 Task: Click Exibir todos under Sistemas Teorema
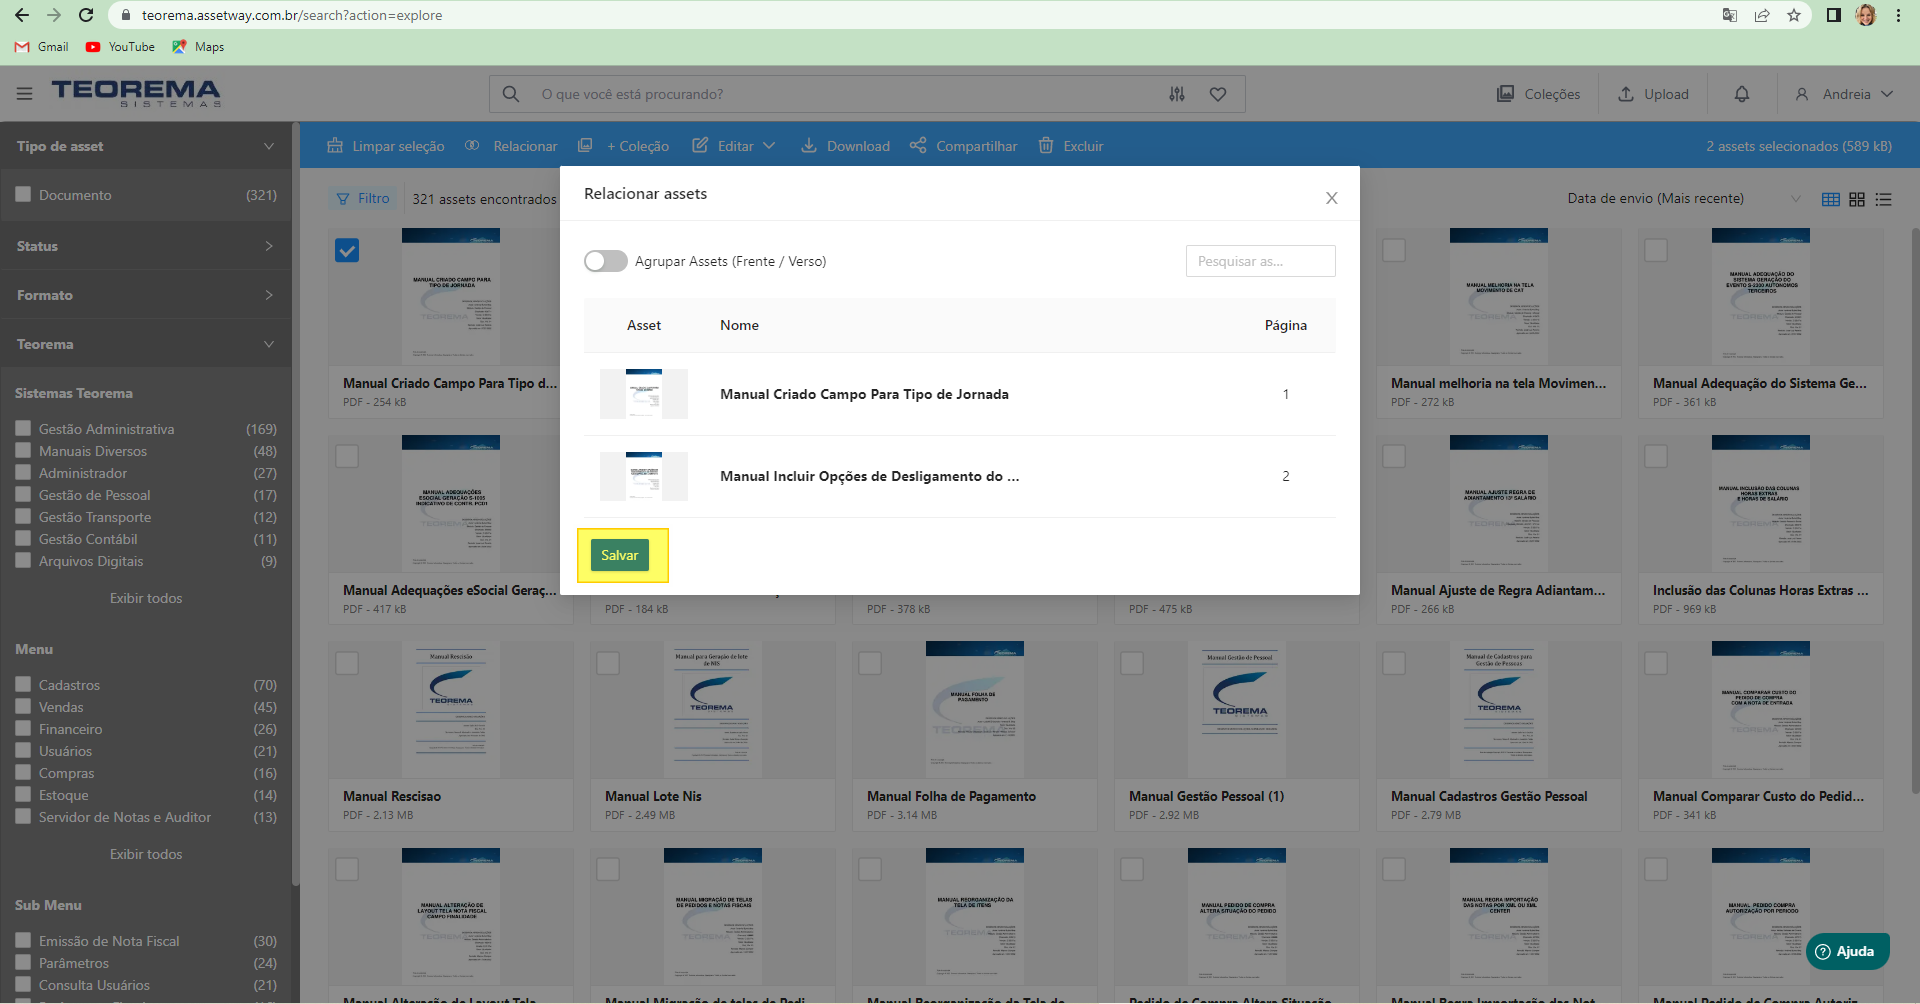coord(146,598)
